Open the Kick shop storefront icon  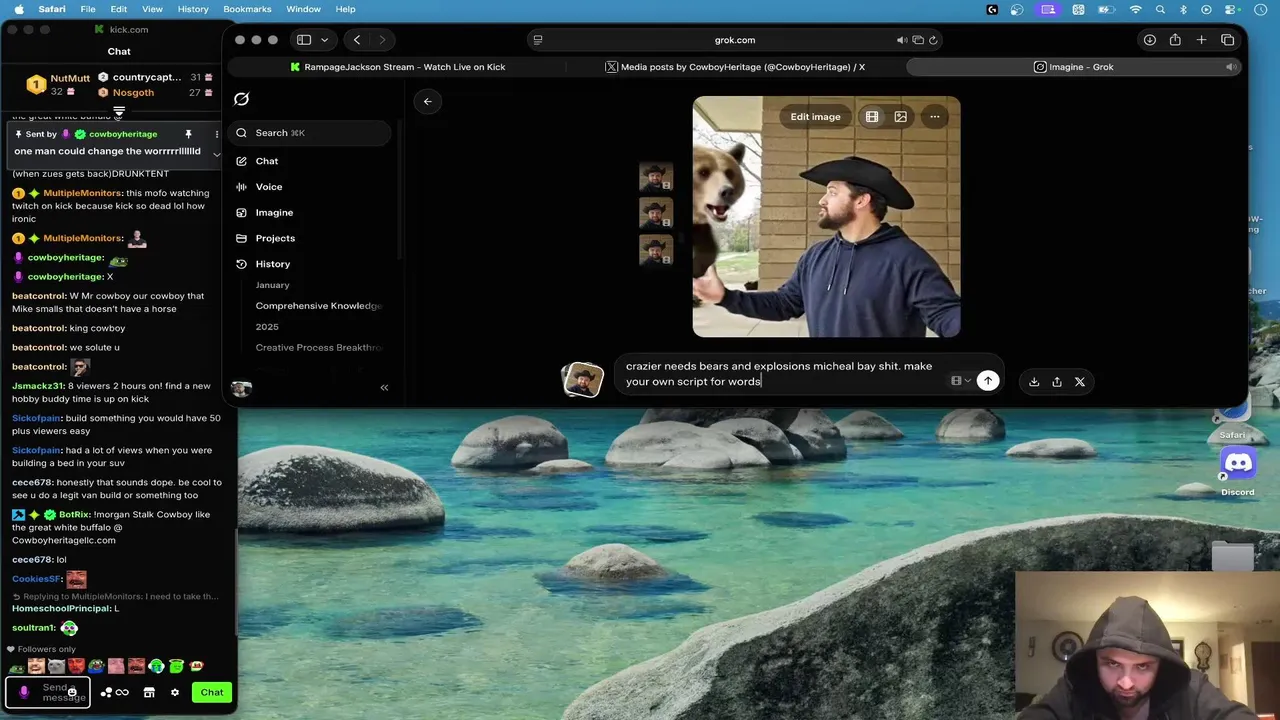(149, 692)
